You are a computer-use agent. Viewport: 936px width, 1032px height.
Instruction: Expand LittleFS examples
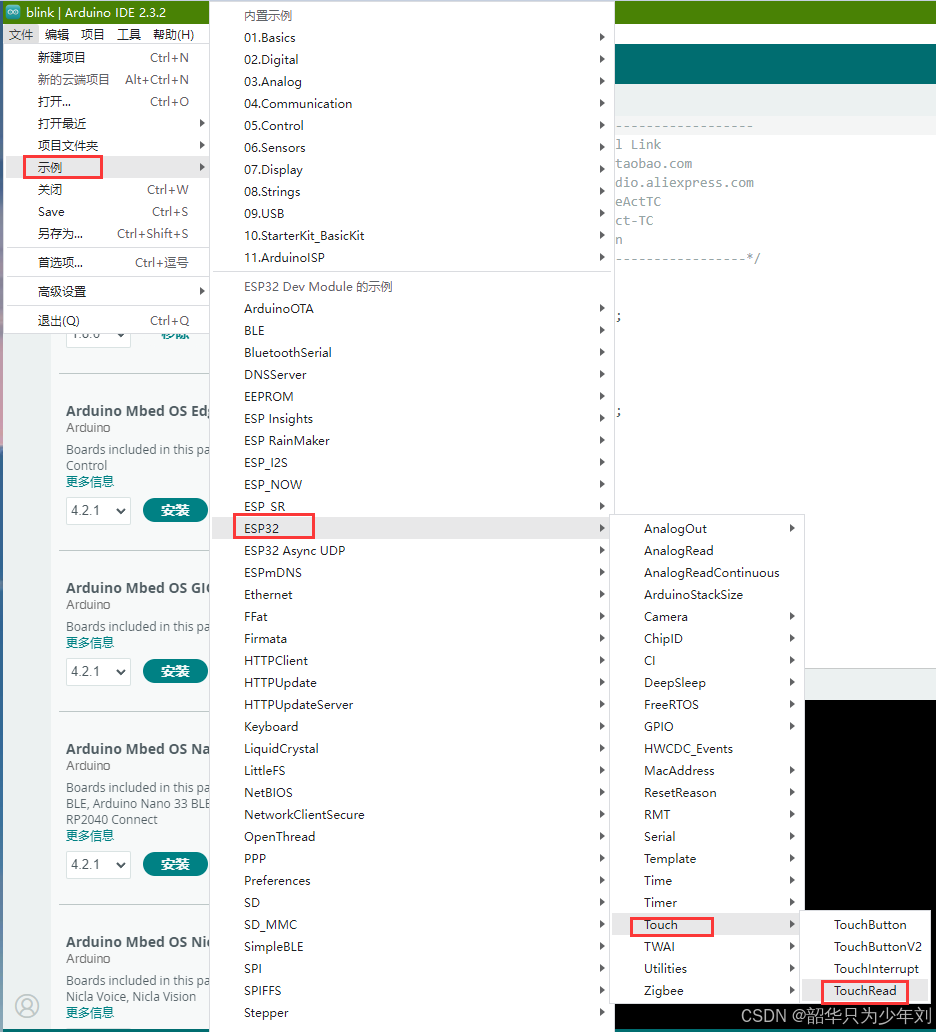coord(413,771)
